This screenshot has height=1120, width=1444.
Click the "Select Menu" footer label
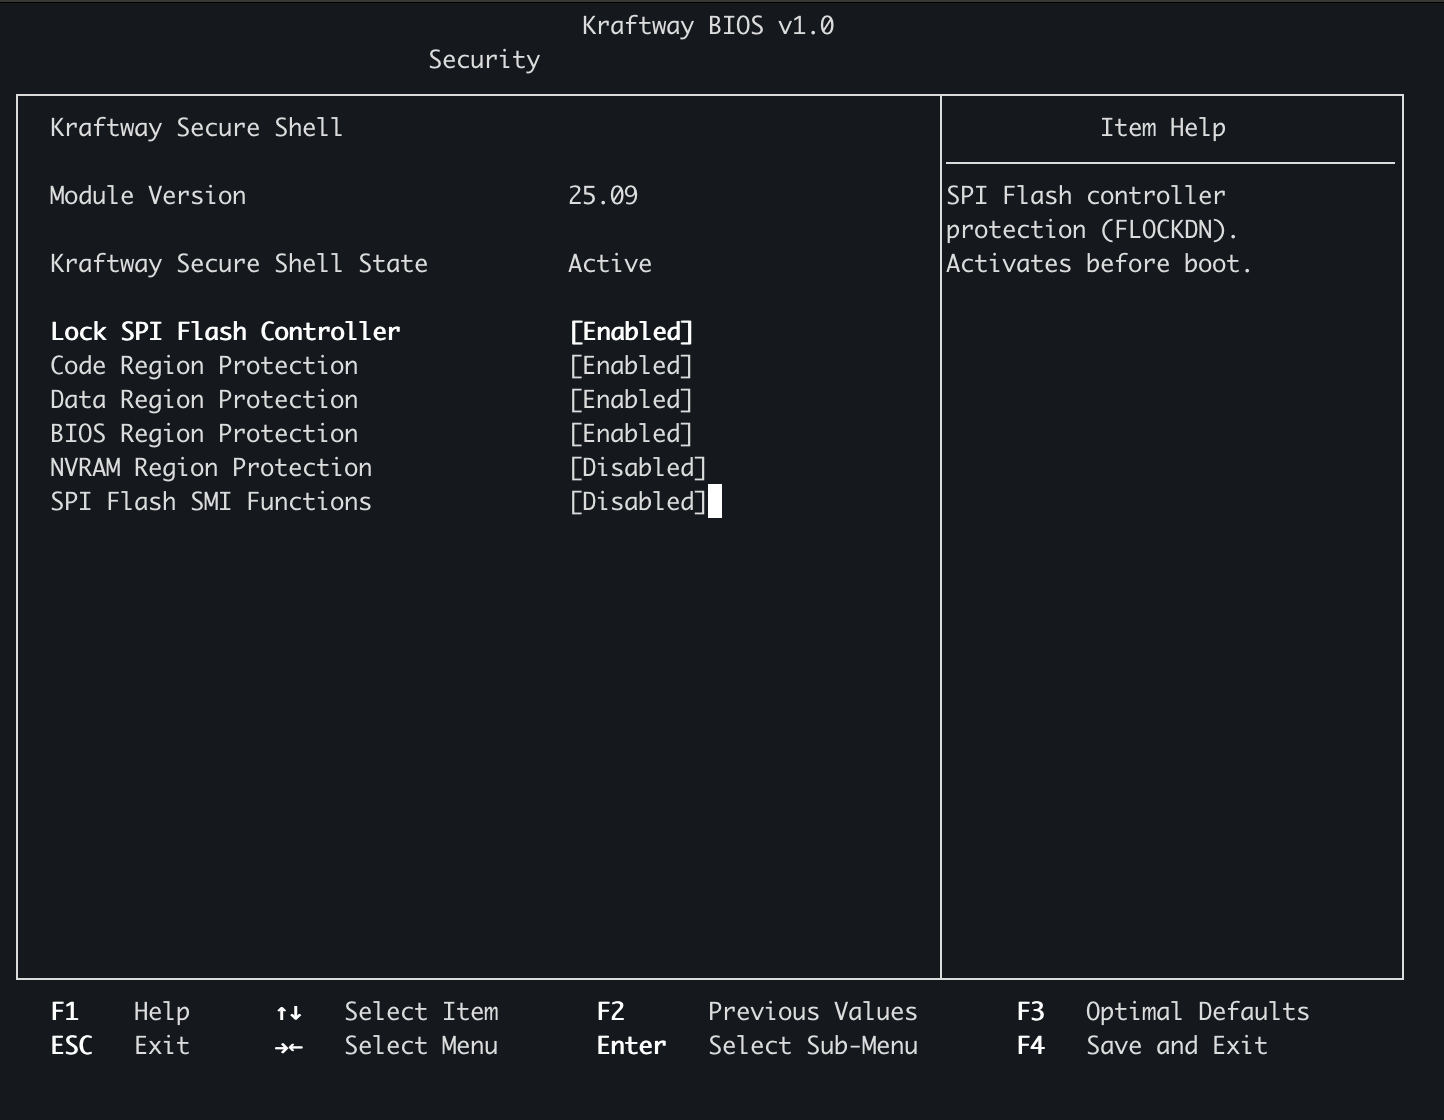(x=421, y=1046)
